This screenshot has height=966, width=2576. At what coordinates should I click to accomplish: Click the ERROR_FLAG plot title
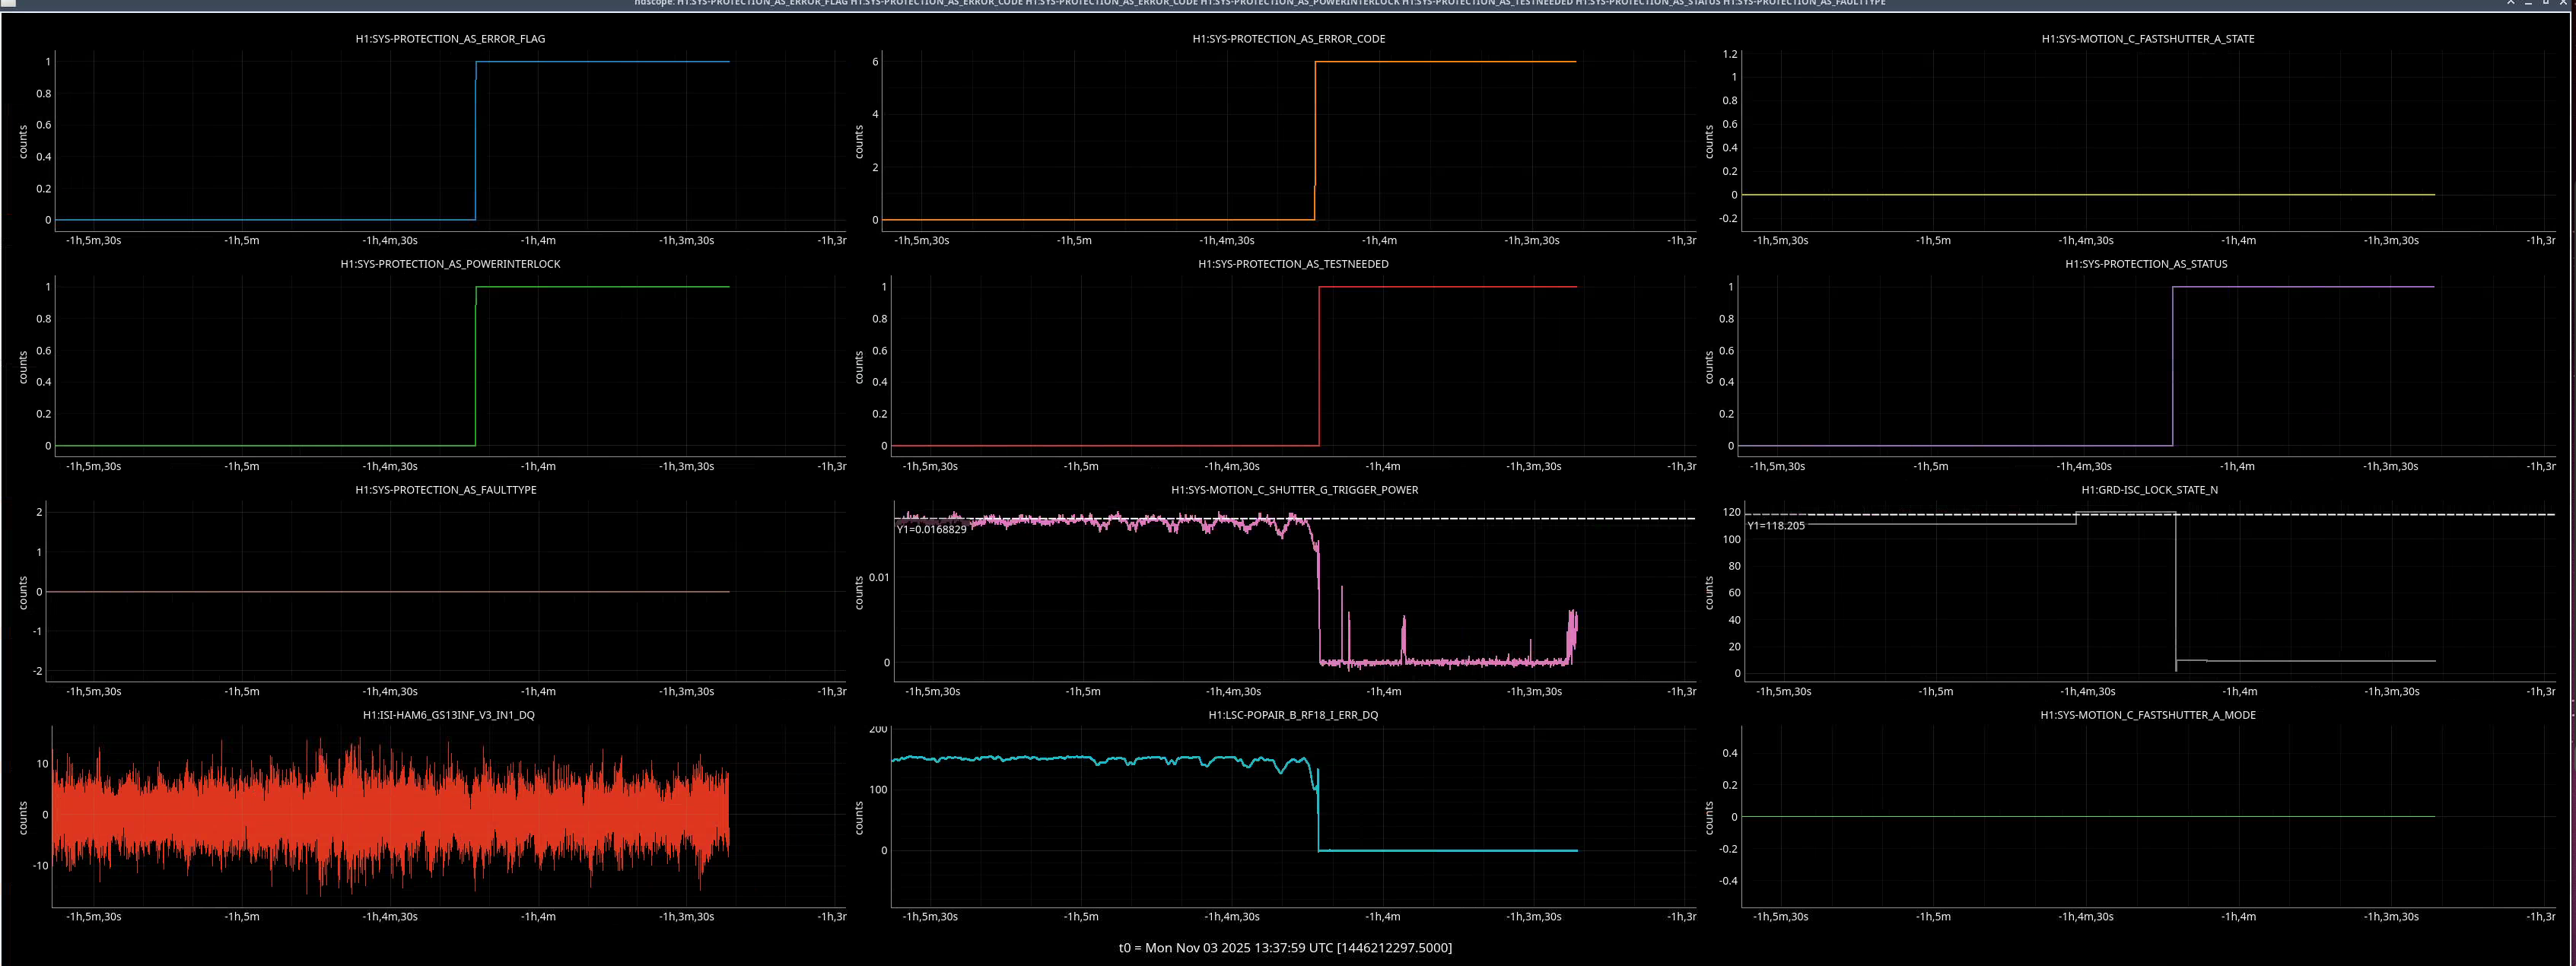[450, 39]
